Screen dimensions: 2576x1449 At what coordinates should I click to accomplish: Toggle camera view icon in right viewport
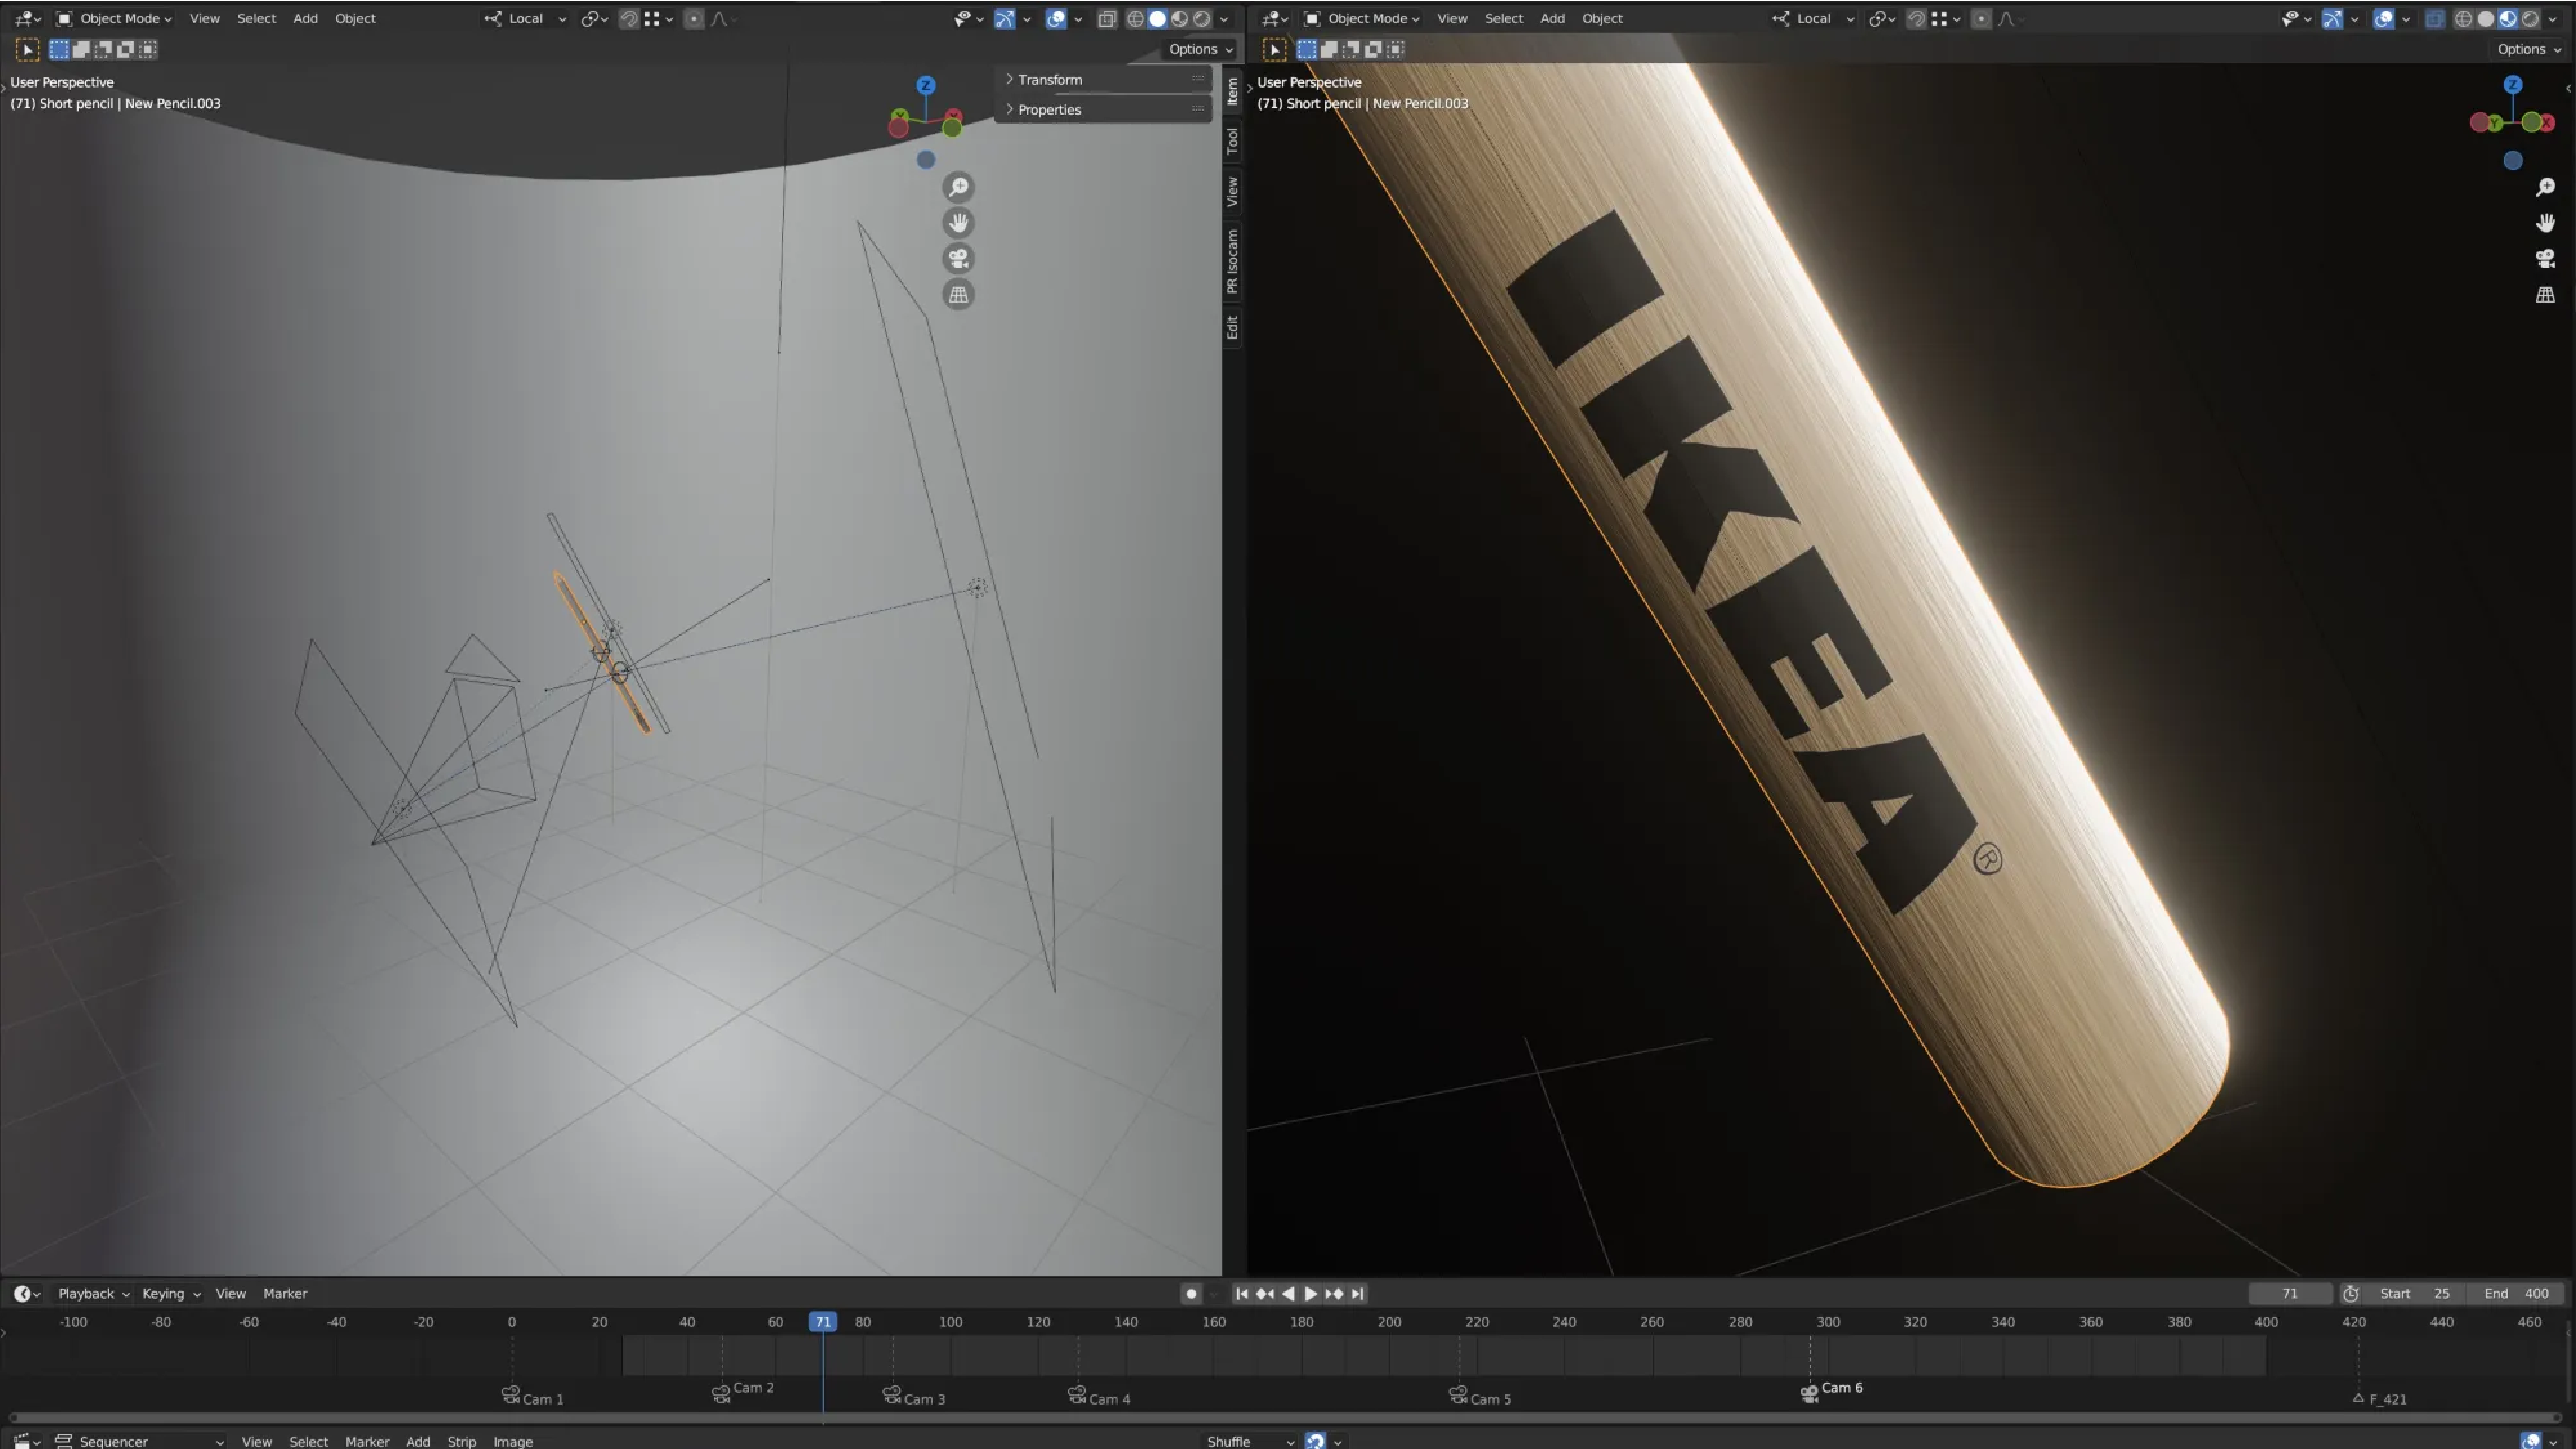(x=2545, y=259)
